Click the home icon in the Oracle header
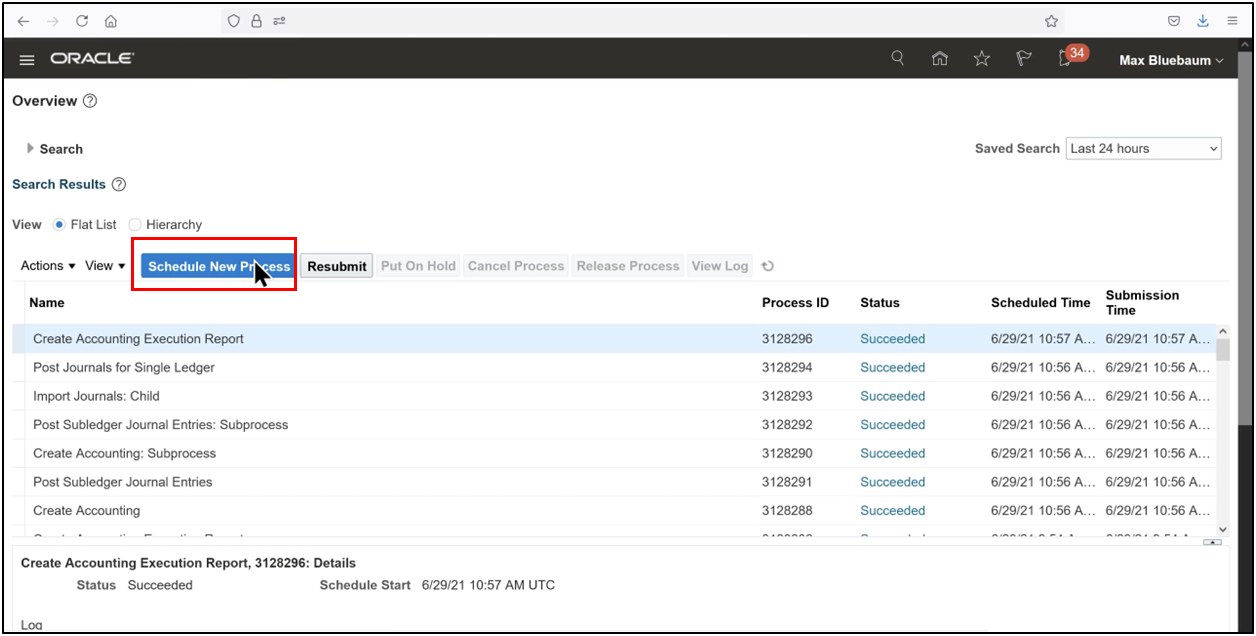 [x=940, y=58]
